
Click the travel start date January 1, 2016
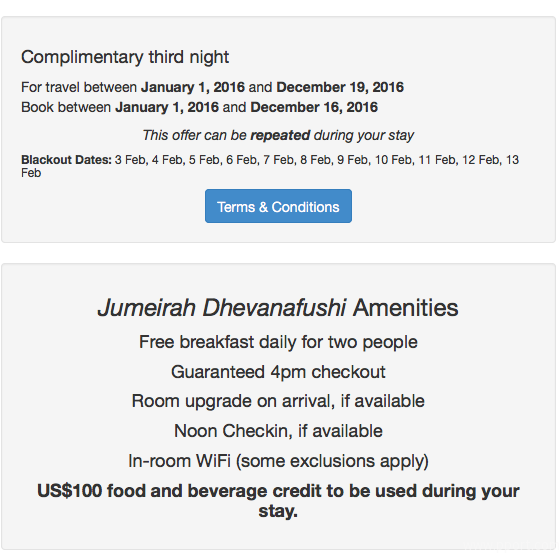193,87
